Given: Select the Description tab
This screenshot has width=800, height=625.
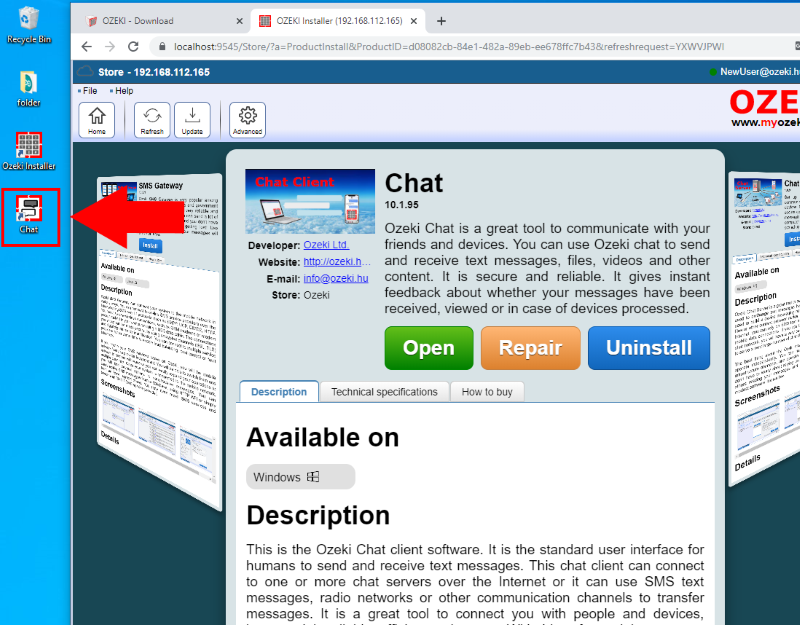Looking at the screenshot, I should tap(279, 392).
